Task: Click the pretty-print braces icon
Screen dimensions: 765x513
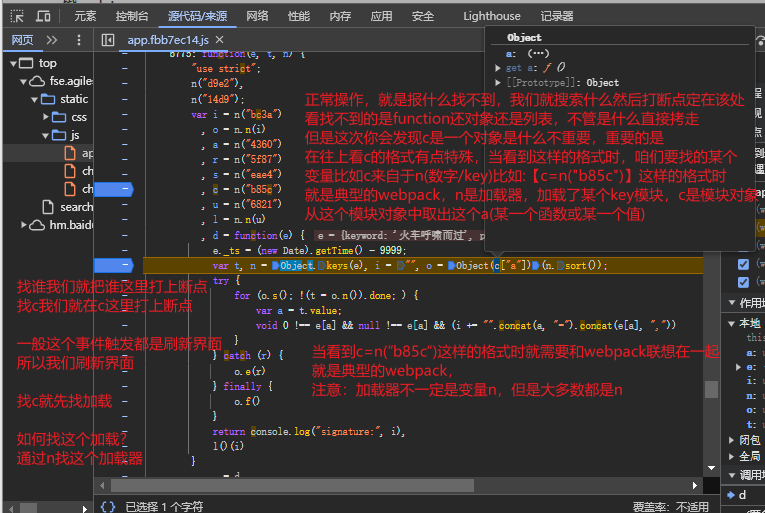Action: (108, 507)
